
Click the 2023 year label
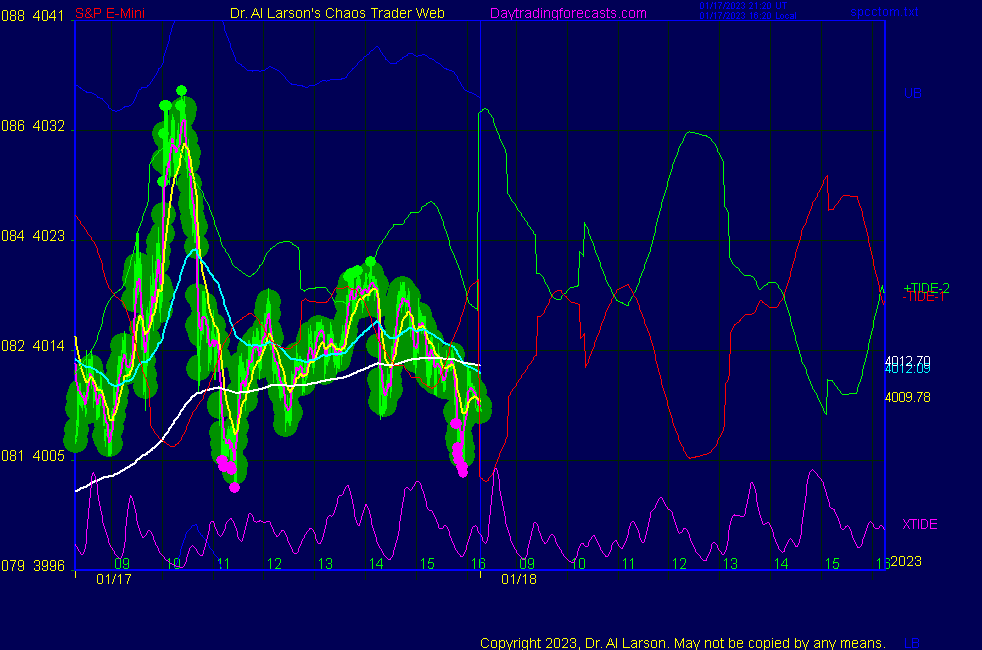coord(906,561)
